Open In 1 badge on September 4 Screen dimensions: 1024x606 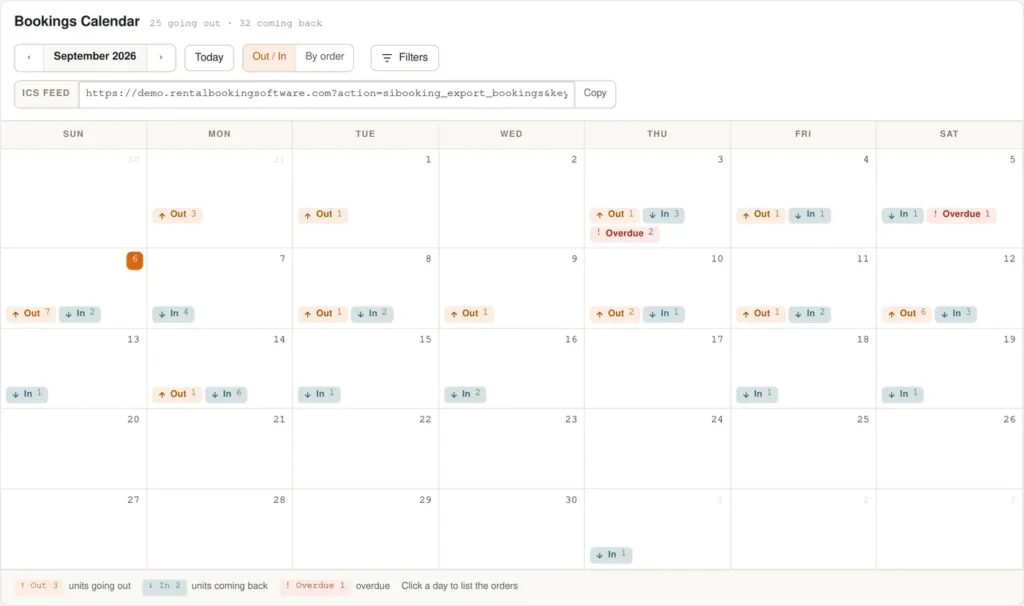809,214
